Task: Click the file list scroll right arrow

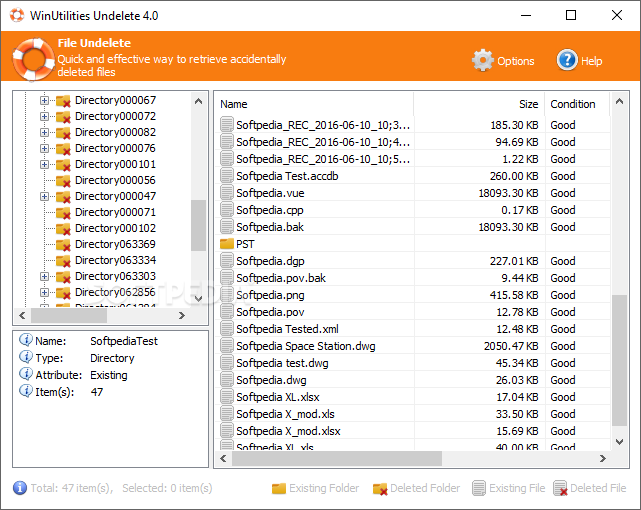Action: coord(603,459)
